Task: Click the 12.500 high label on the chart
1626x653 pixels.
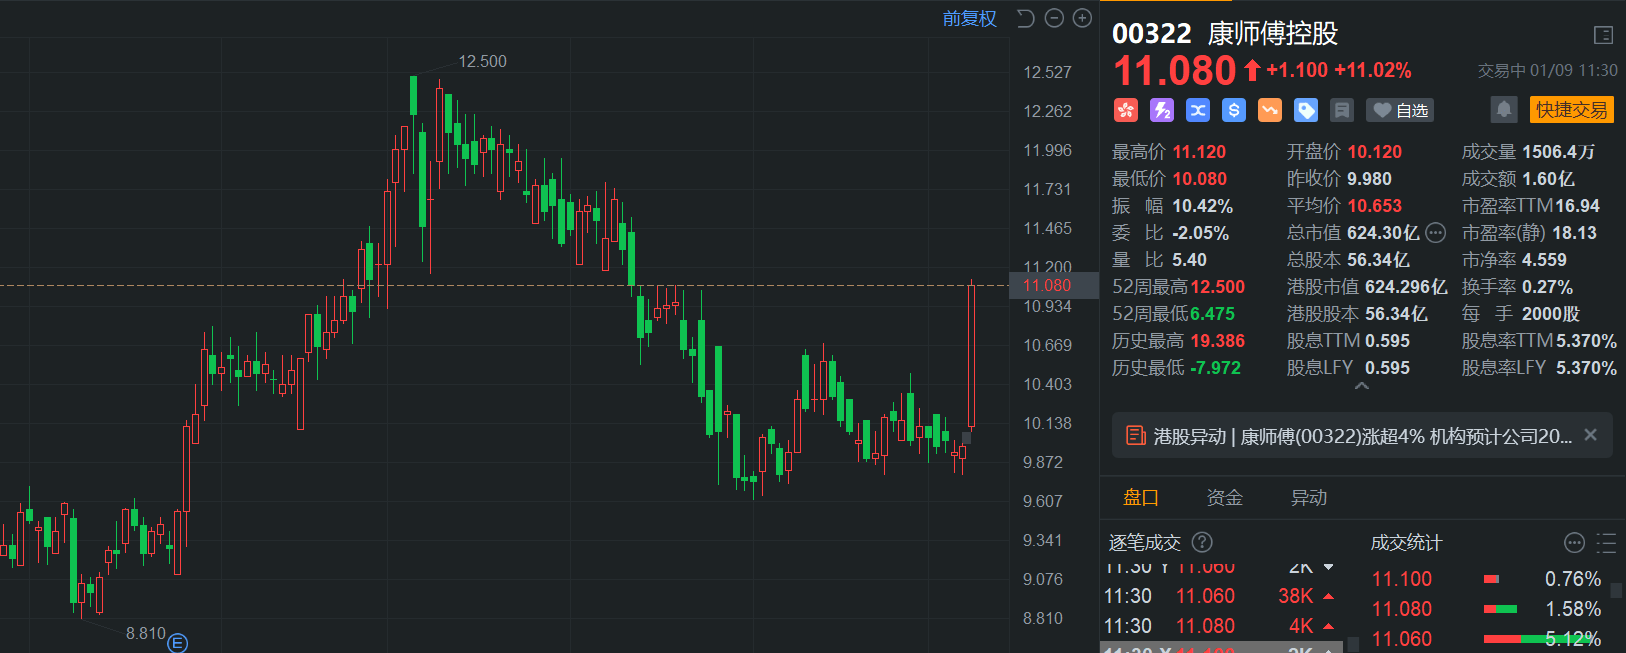Action: 482,61
